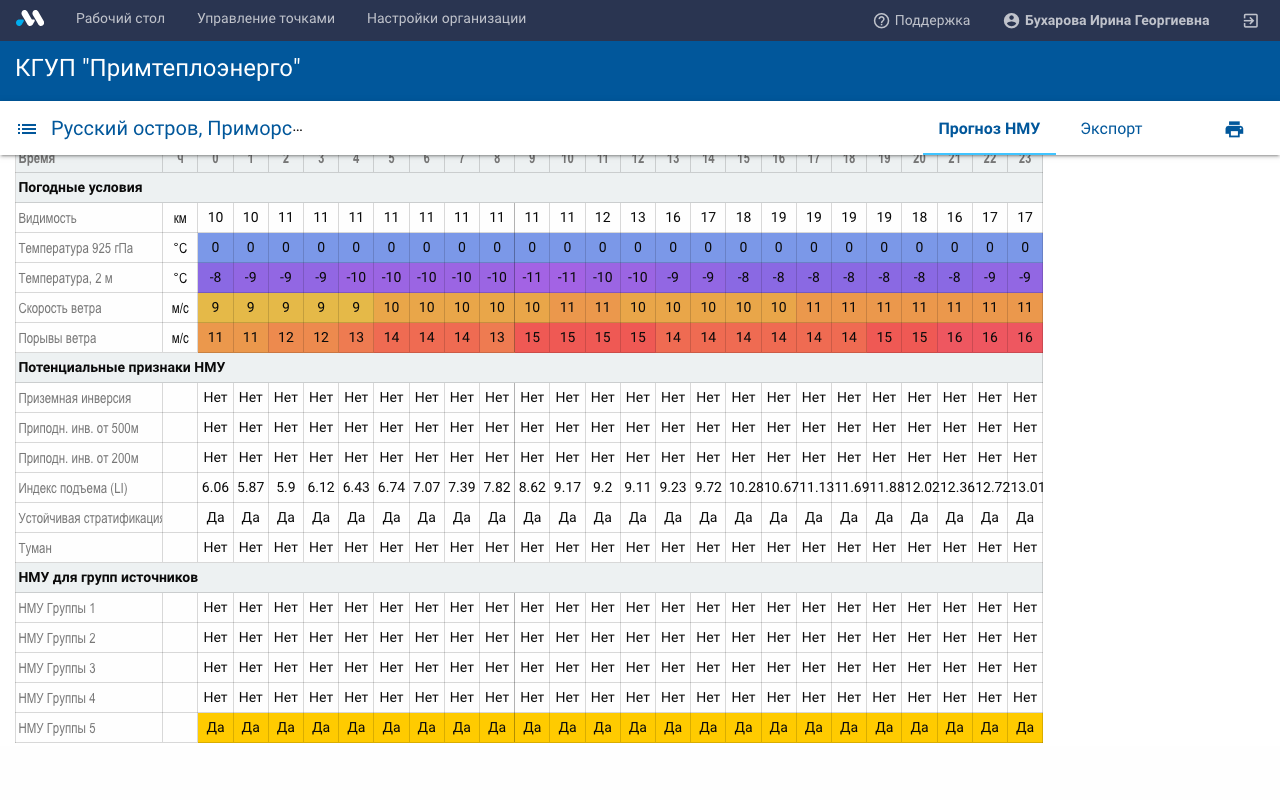The width and height of the screenshot is (1280, 800).
Task: Select the НМУ для групп источников header
Action: (x=108, y=578)
